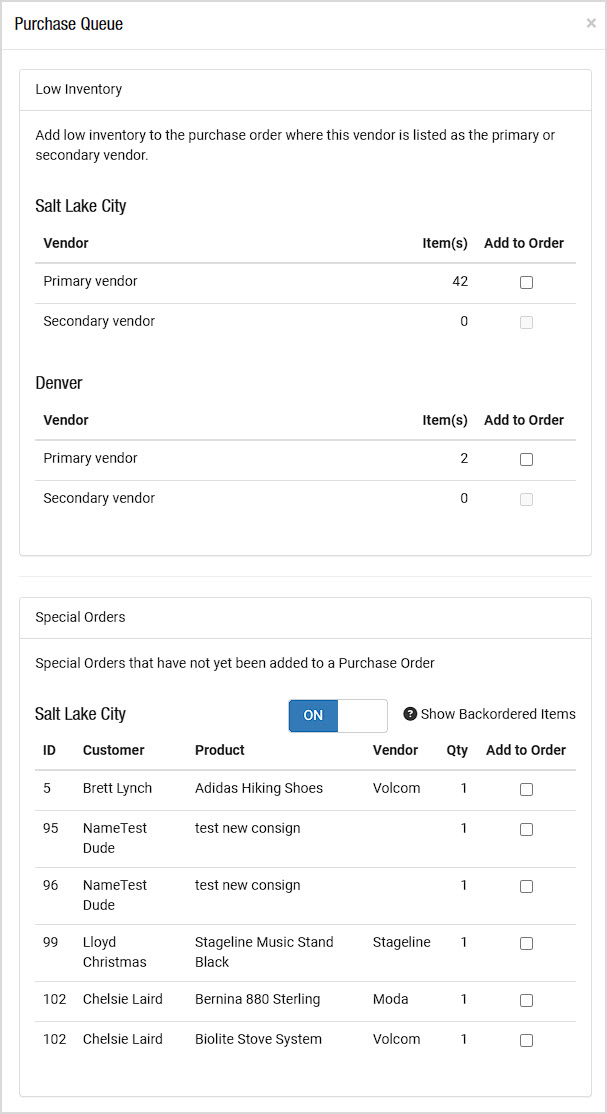The height and width of the screenshot is (1114, 607).
Task: Click the Low Inventory panel header
Action: tap(305, 90)
